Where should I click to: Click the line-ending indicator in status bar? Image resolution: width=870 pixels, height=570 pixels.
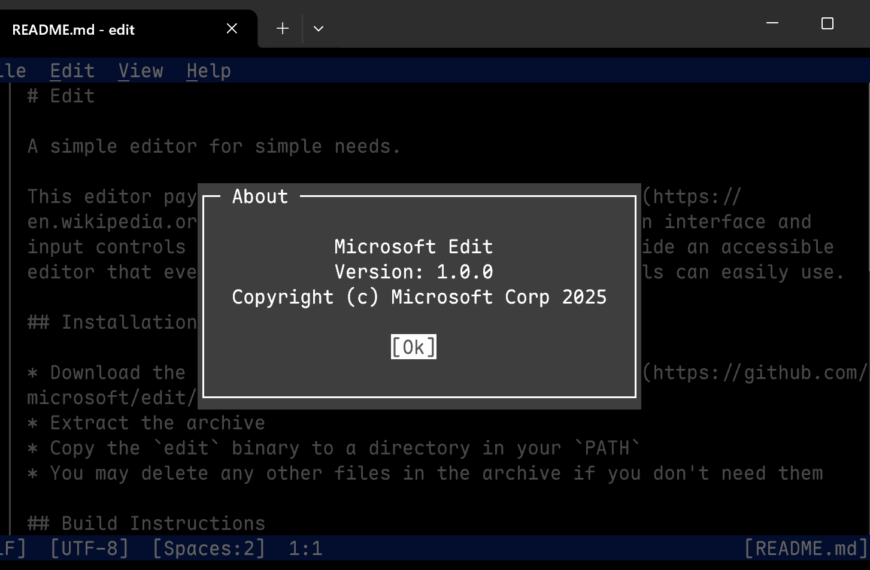(x=13, y=548)
